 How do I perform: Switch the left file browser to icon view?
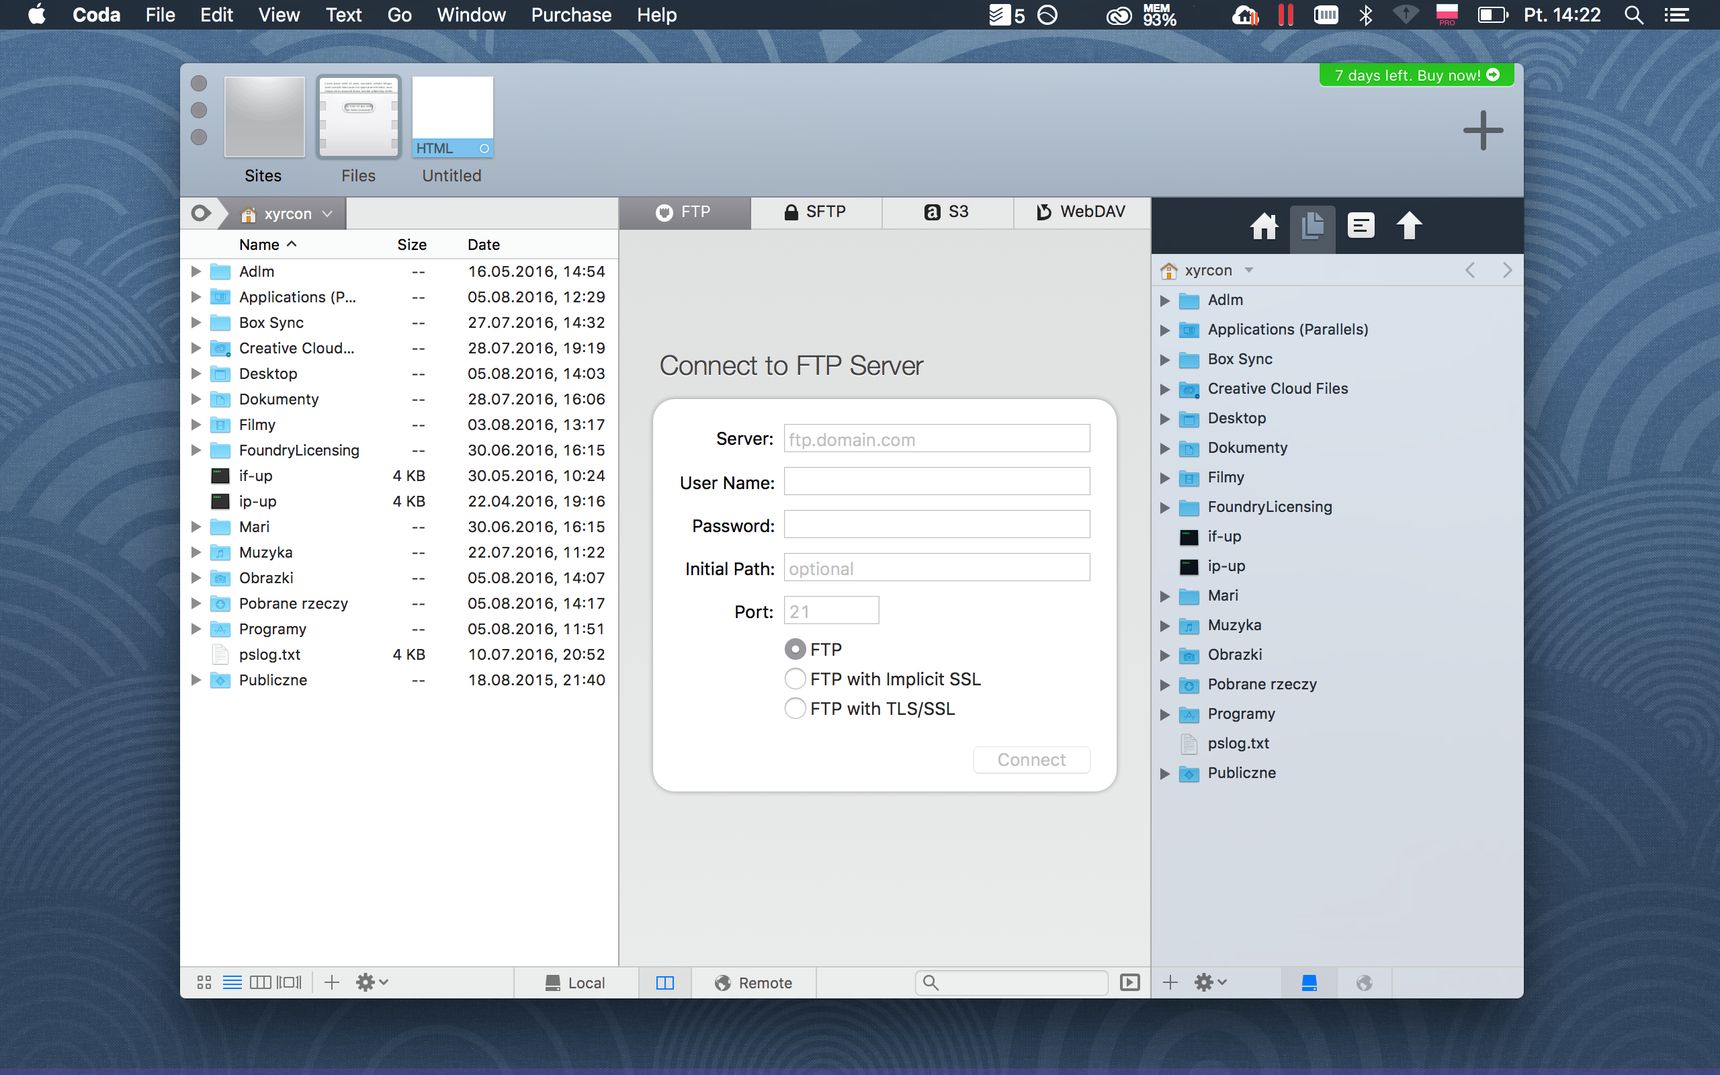tap(204, 983)
